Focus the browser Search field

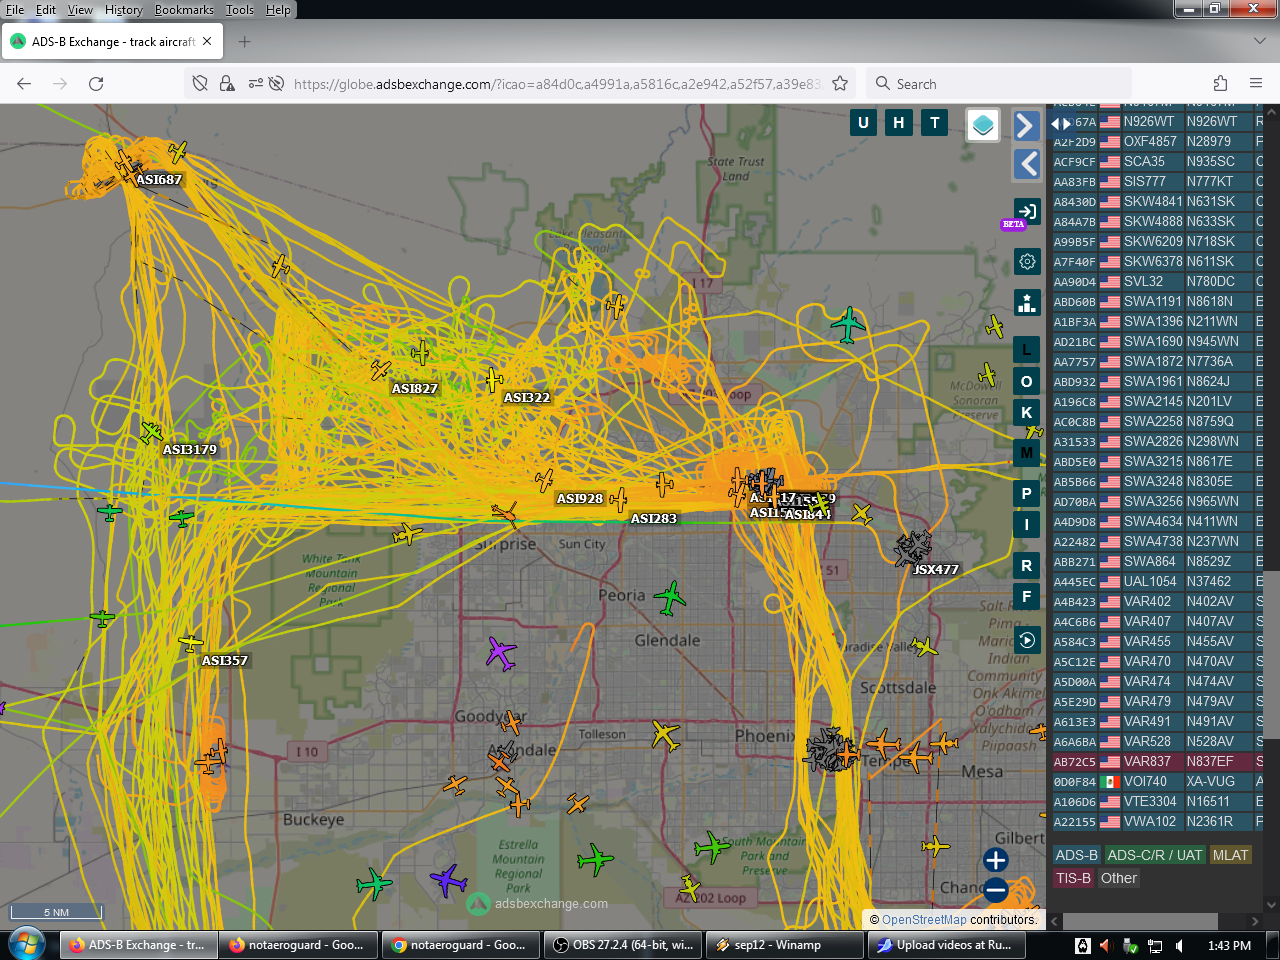coord(999,84)
